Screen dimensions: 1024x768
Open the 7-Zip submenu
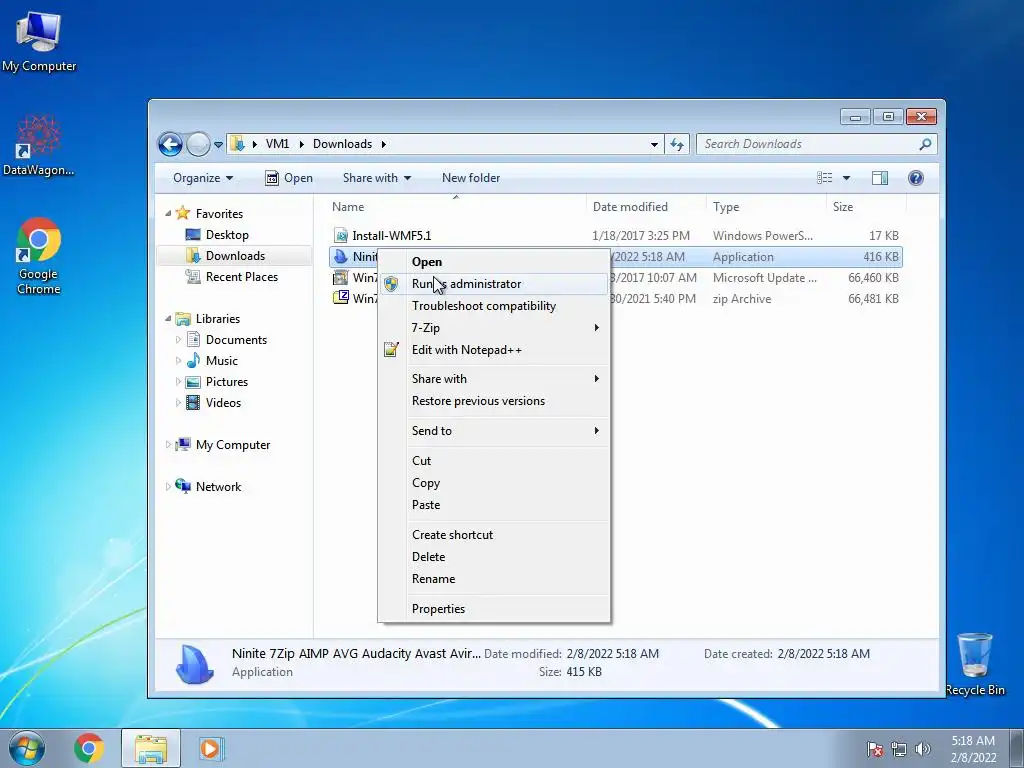pyautogui.click(x=494, y=328)
